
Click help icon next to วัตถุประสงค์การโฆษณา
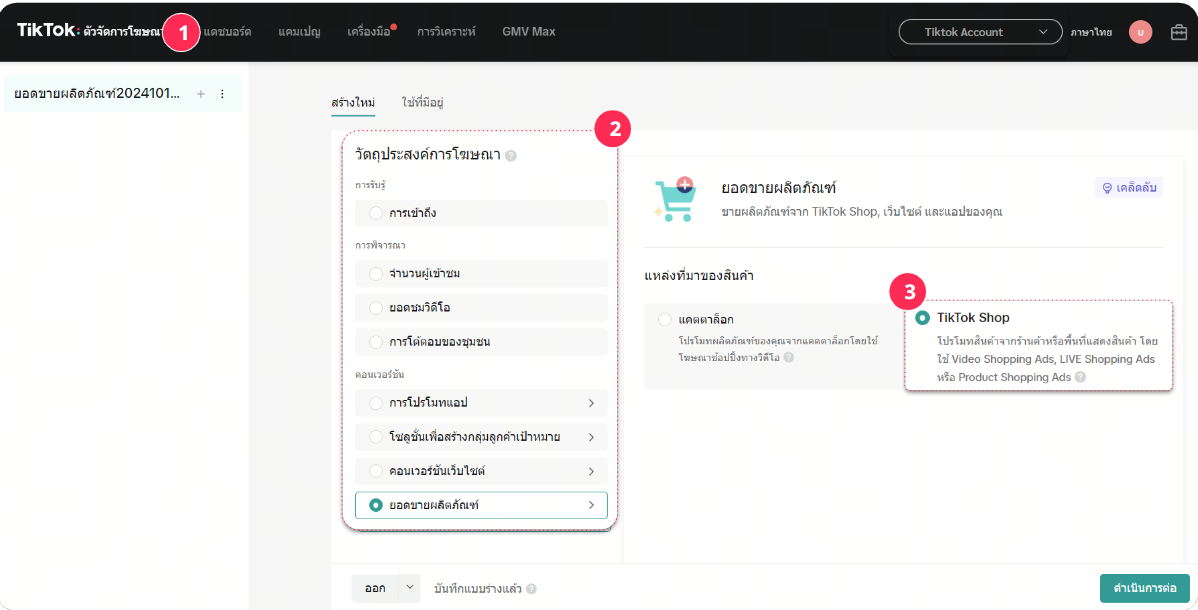(x=511, y=155)
